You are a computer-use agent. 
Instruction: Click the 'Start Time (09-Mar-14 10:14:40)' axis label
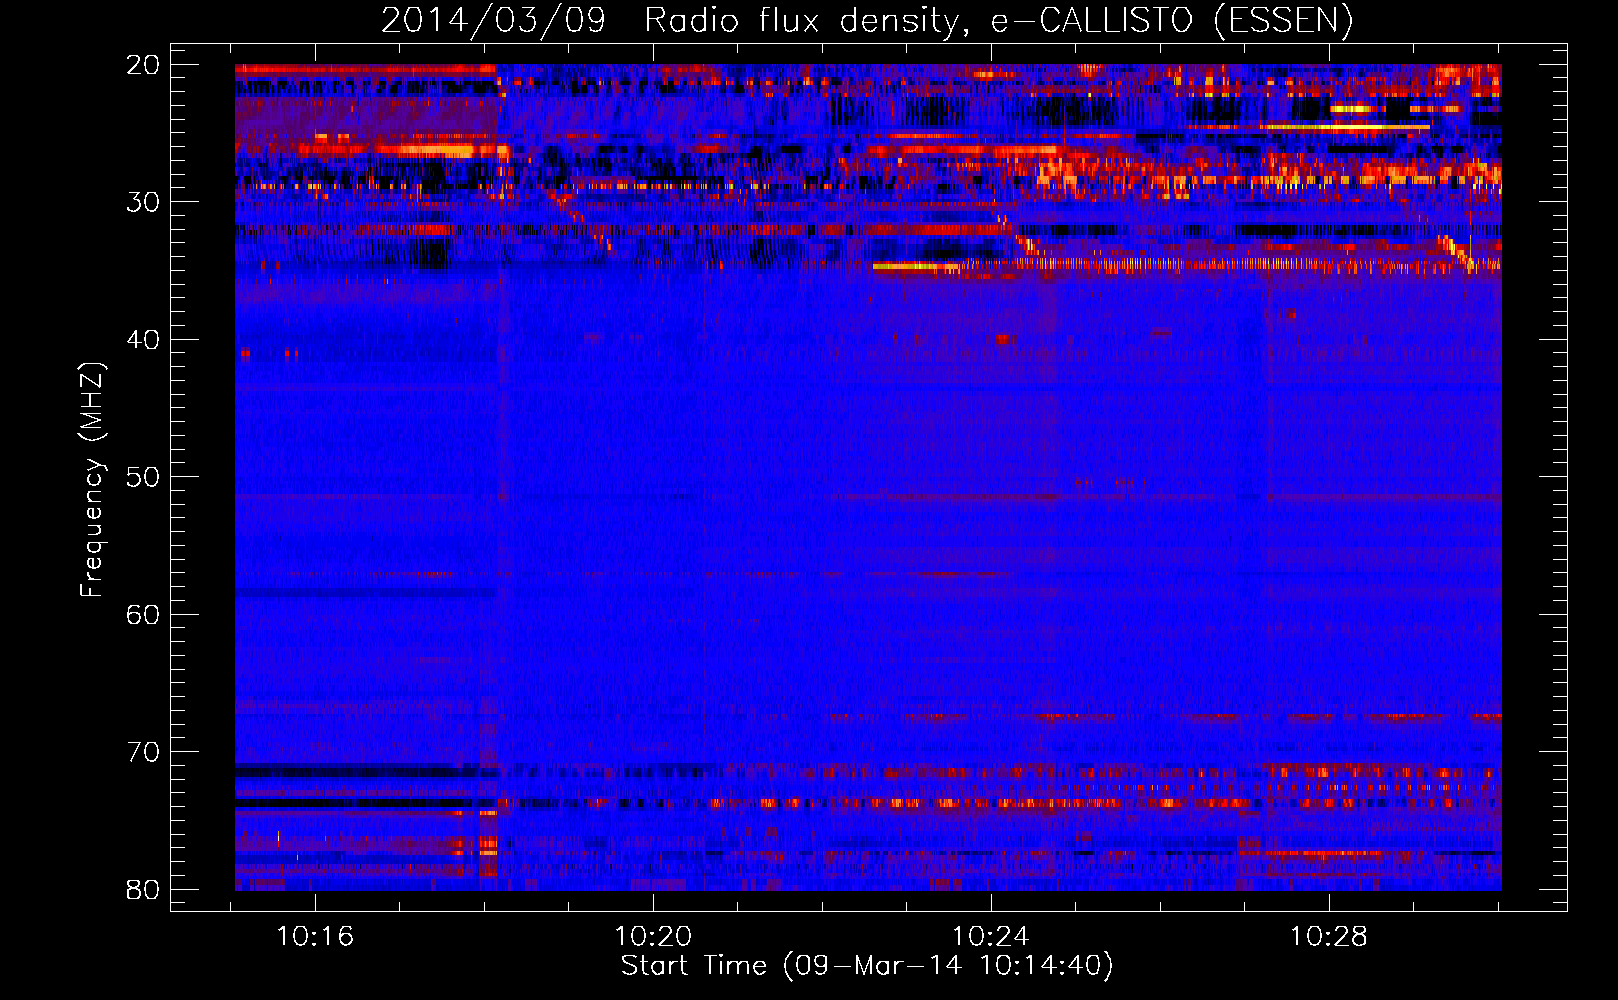pos(866,966)
